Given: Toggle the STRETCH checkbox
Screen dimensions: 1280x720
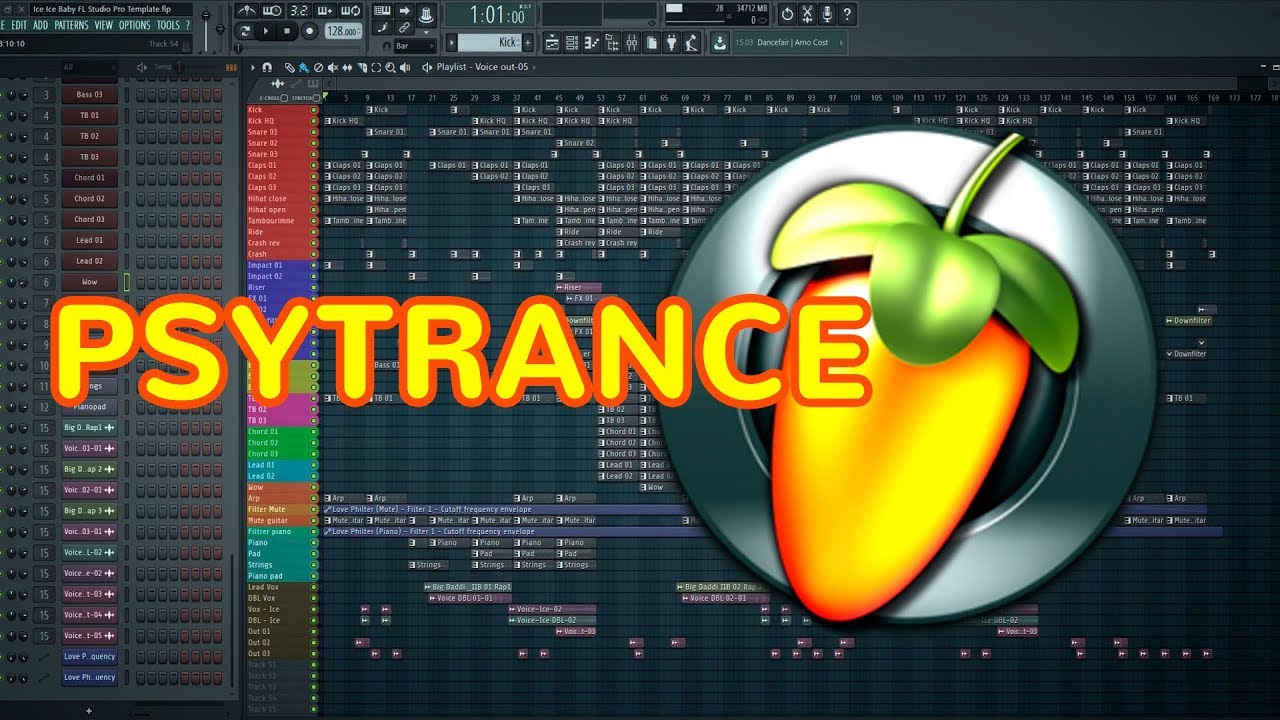Looking at the screenshot, I should point(316,98).
